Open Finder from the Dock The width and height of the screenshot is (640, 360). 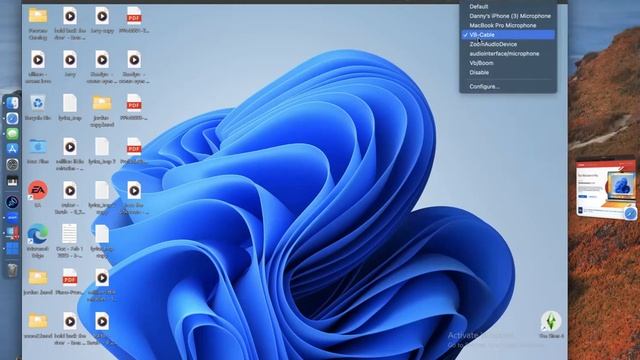[12, 103]
